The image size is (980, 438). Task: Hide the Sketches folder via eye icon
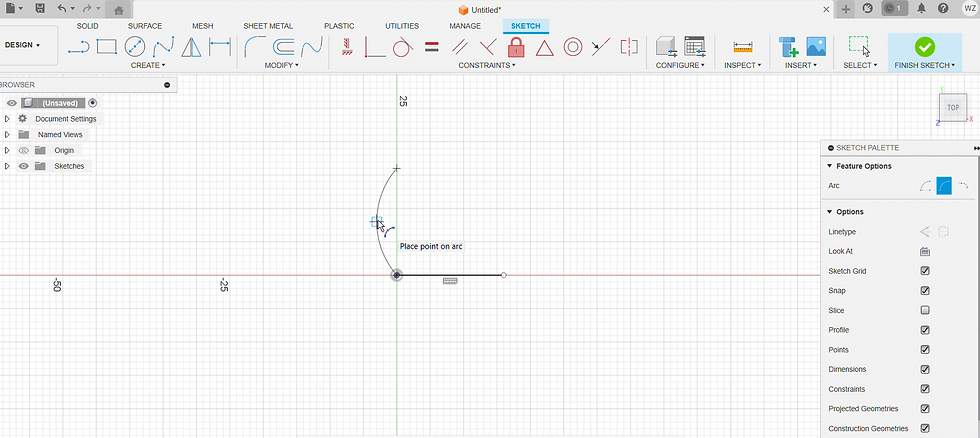point(24,166)
